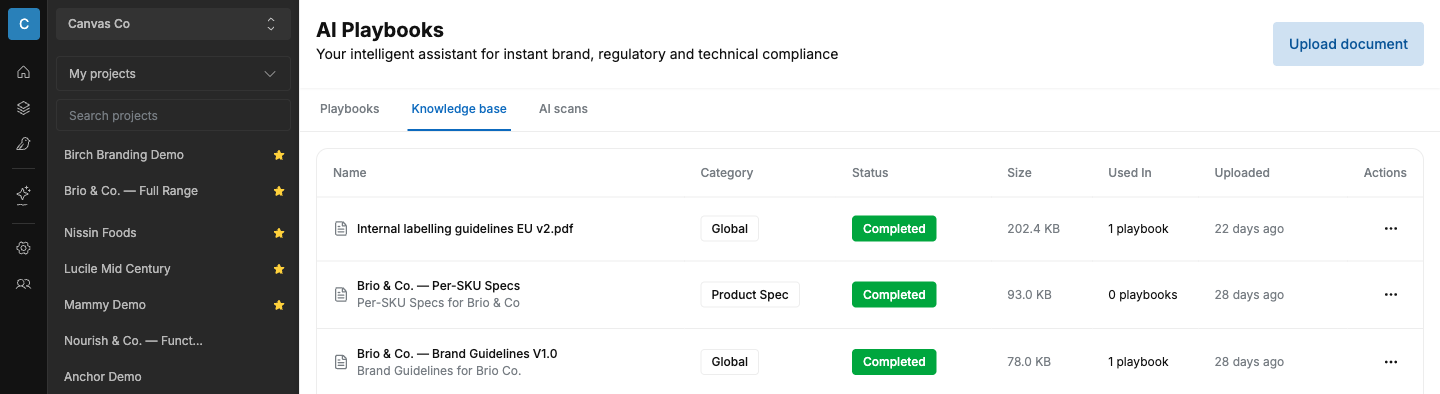
Task: Focus the Search projects field
Action: point(173,116)
